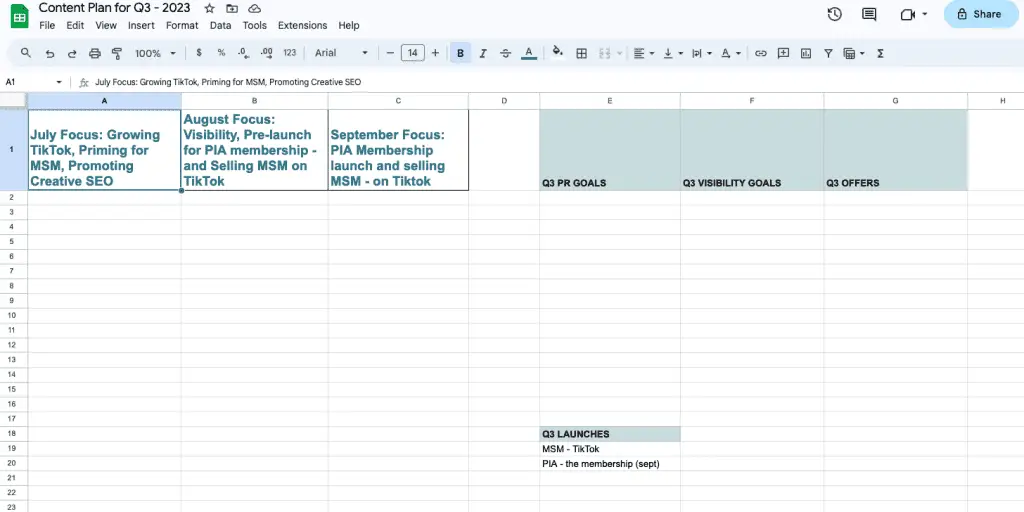
Task: Select the Q3 PR GOALS cell
Action: click(x=610, y=150)
